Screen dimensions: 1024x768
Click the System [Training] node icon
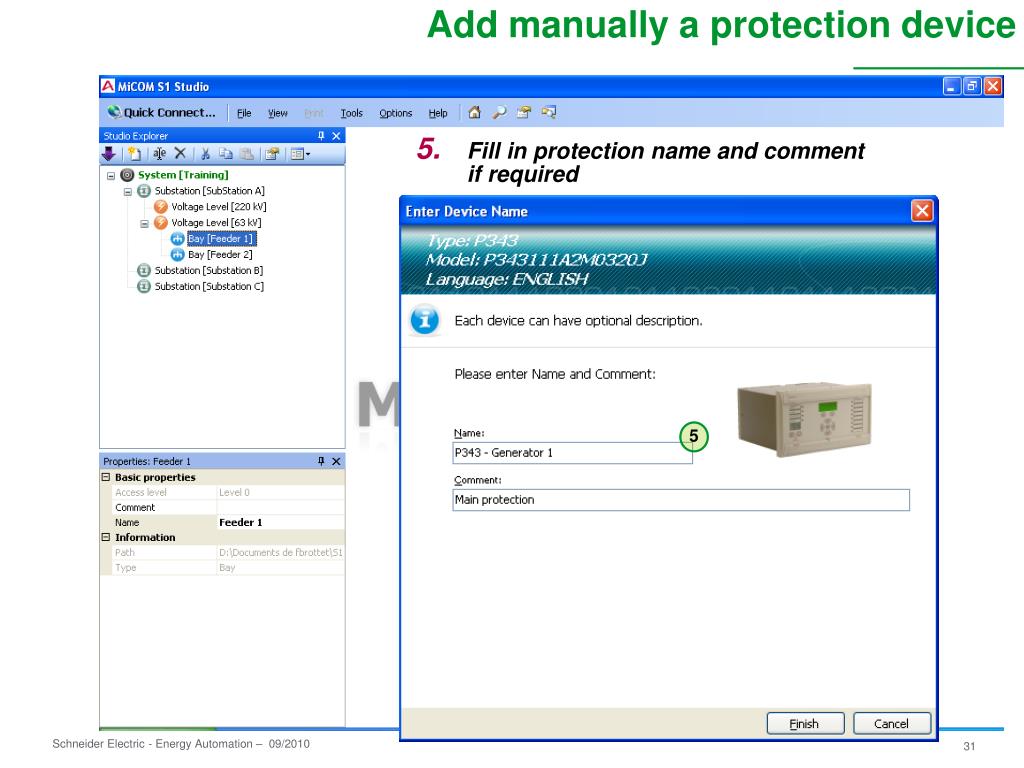127,175
